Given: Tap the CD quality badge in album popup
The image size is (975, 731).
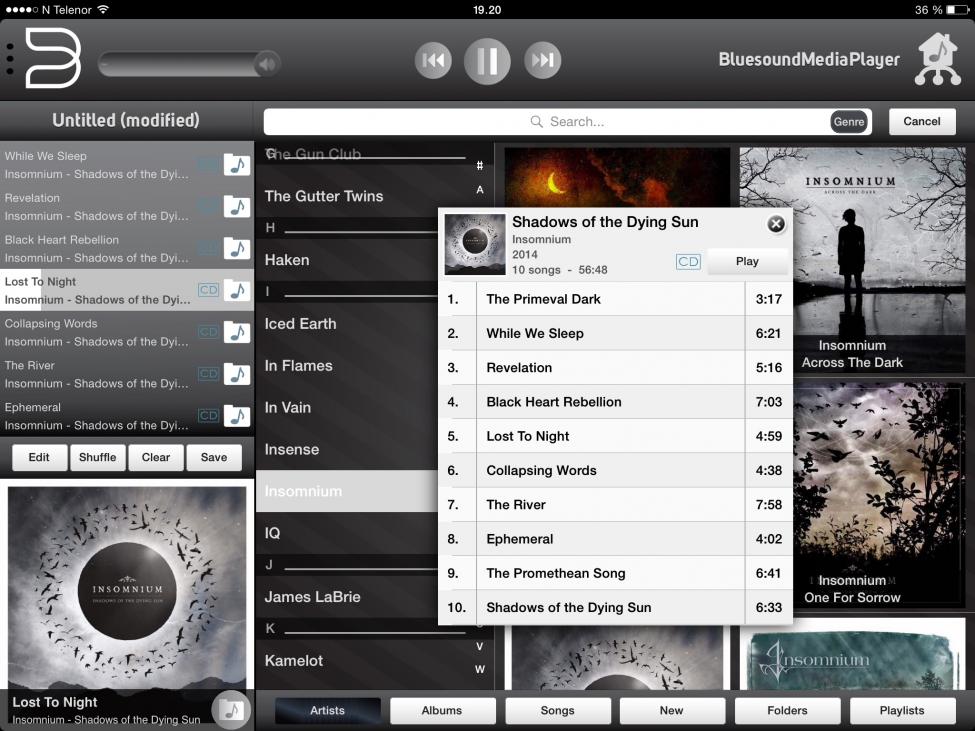Looking at the screenshot, I should [x=688, y=262].
